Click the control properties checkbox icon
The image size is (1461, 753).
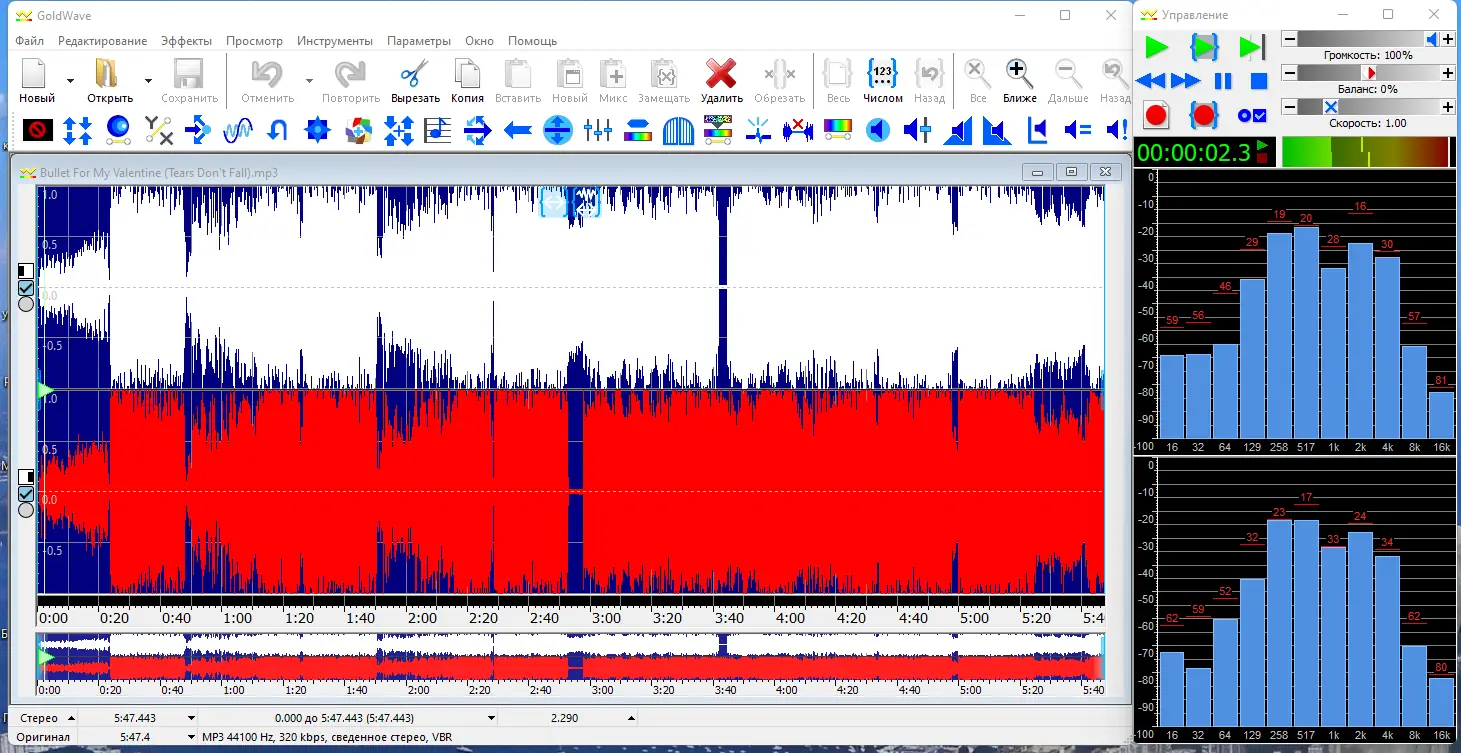pyautogui.click(x=1252, y=116)
